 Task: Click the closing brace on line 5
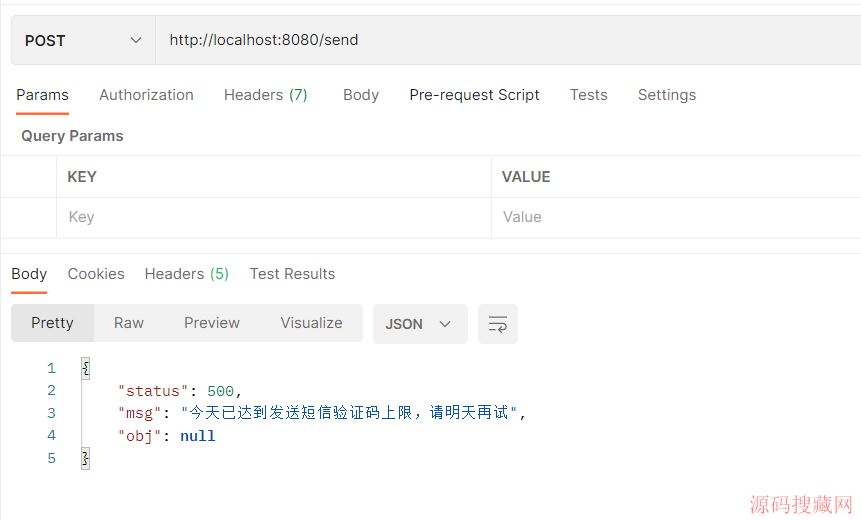point(86,458)
